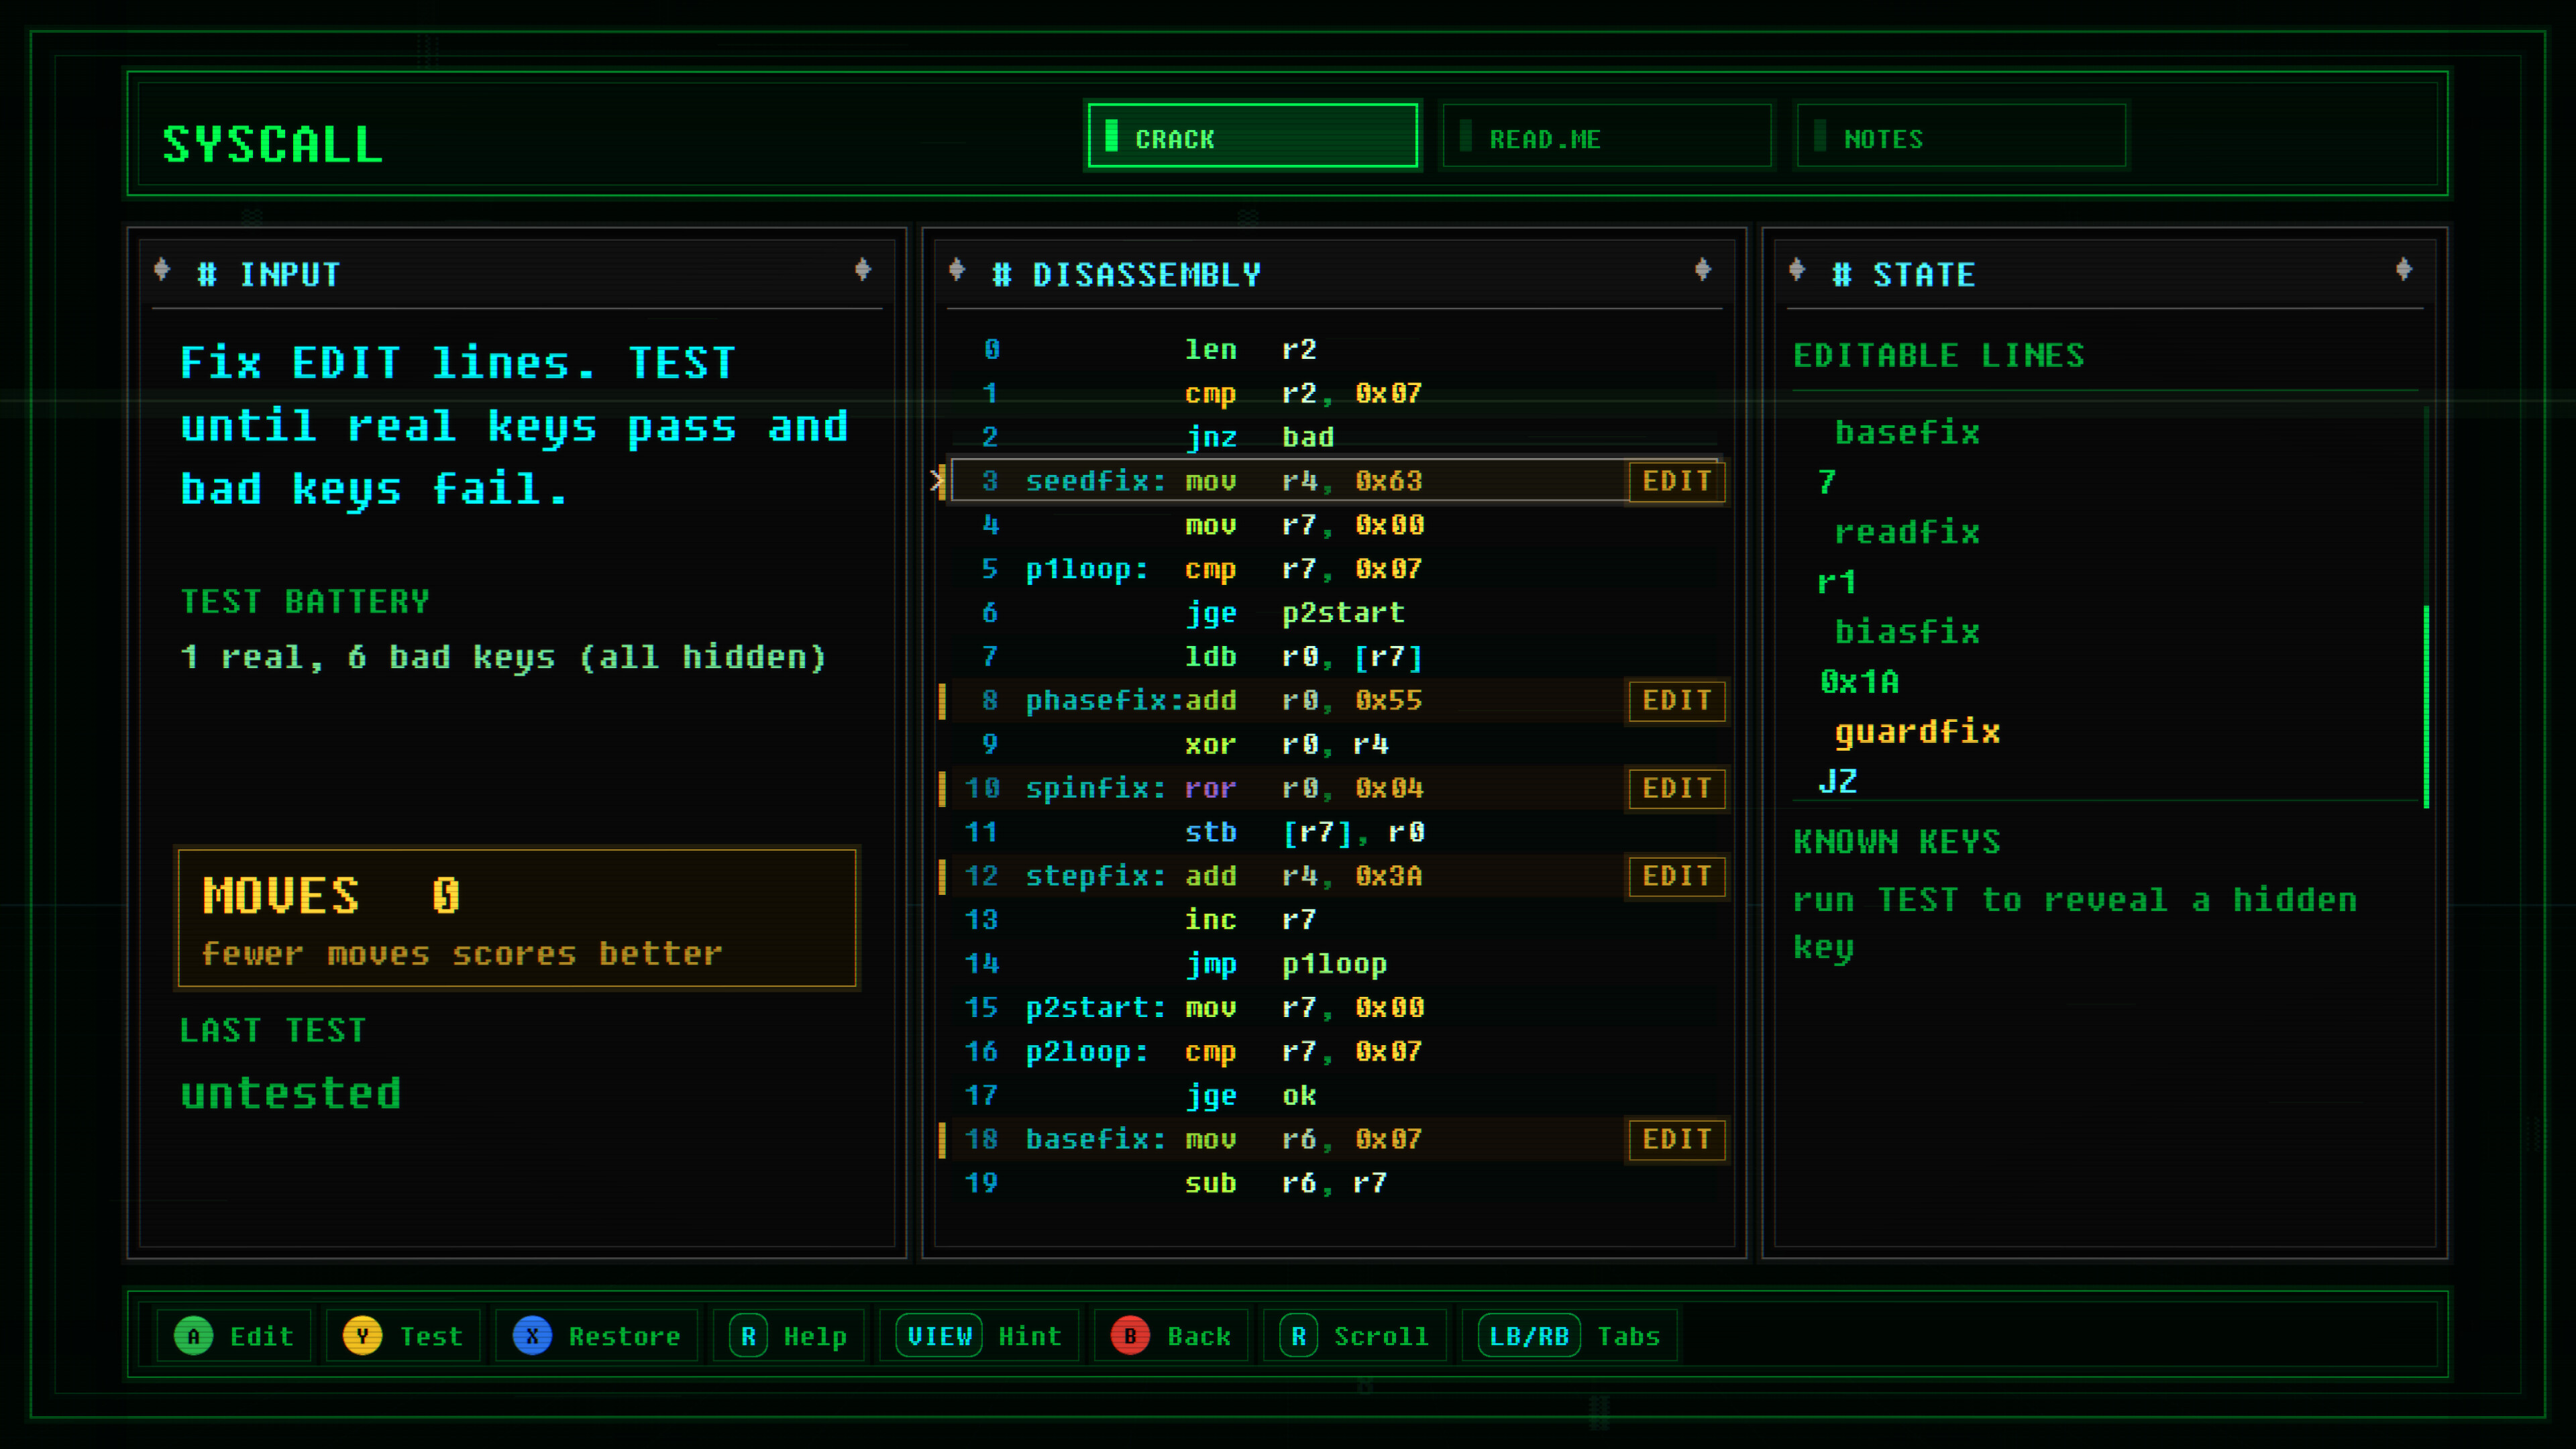The width and height of the screenshot is (2576, 1449).
Task: Click the diamond icon left of INPUT header
Action: 162,269
